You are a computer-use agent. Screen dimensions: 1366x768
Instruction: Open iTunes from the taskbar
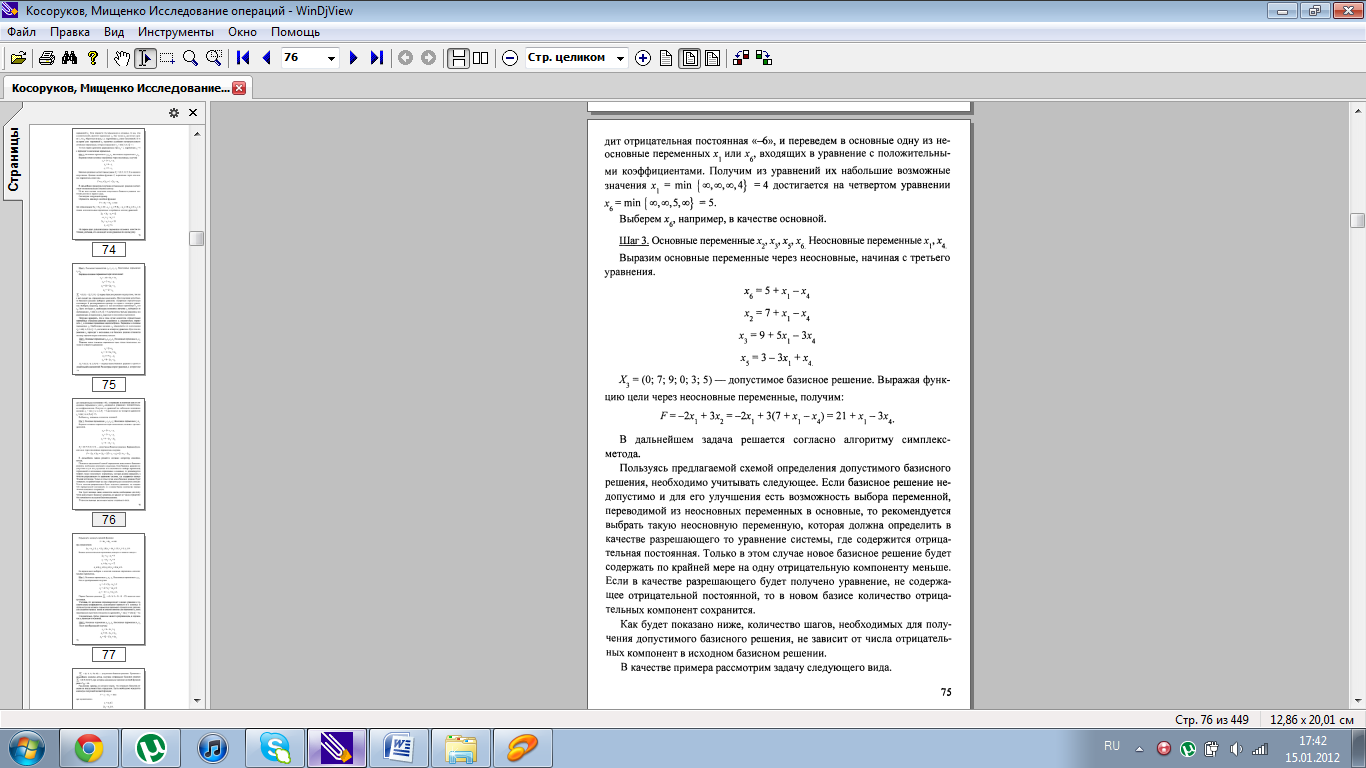(212, 747)
